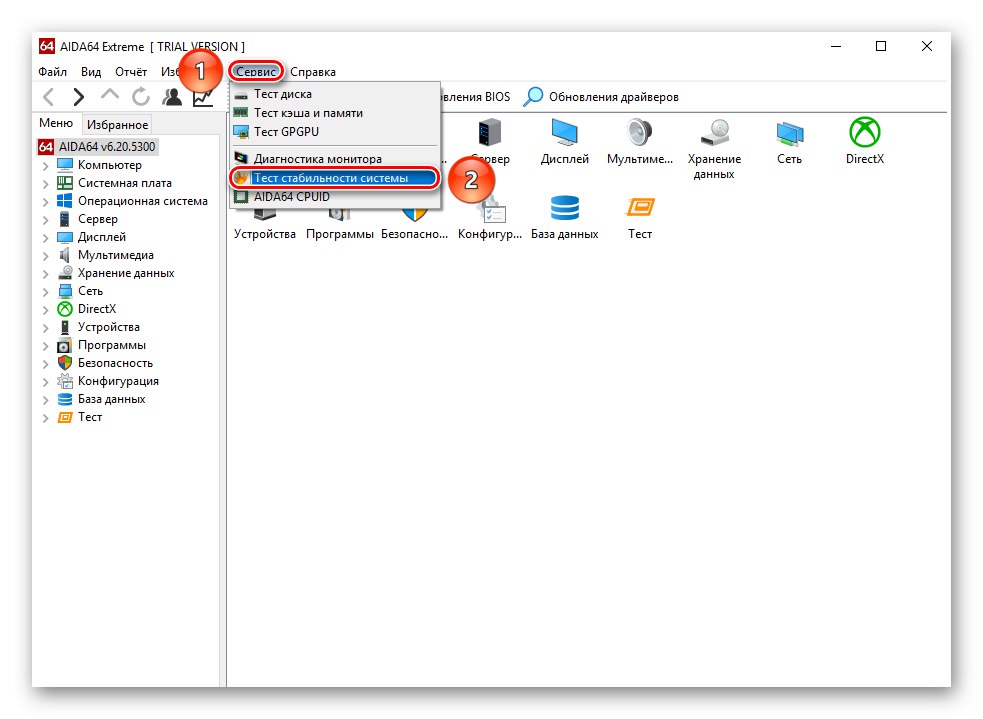Minimize the AIDA64 window
This screenshot has width=983, height=719.
click(836, 46)
